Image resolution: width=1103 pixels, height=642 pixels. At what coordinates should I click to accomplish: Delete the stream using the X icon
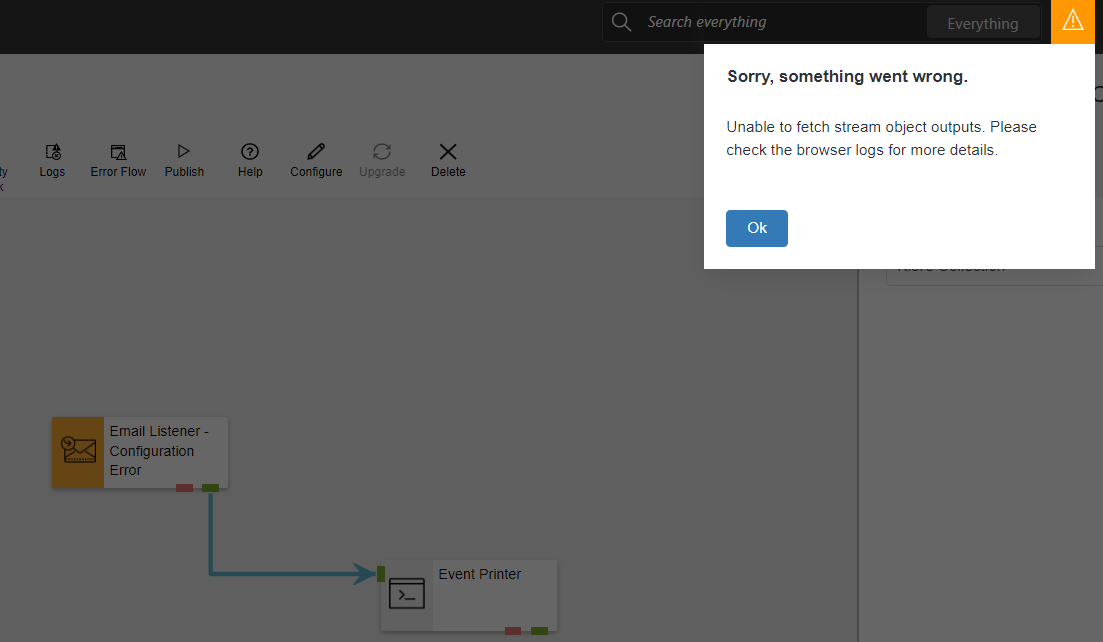(x=447, y=160)
